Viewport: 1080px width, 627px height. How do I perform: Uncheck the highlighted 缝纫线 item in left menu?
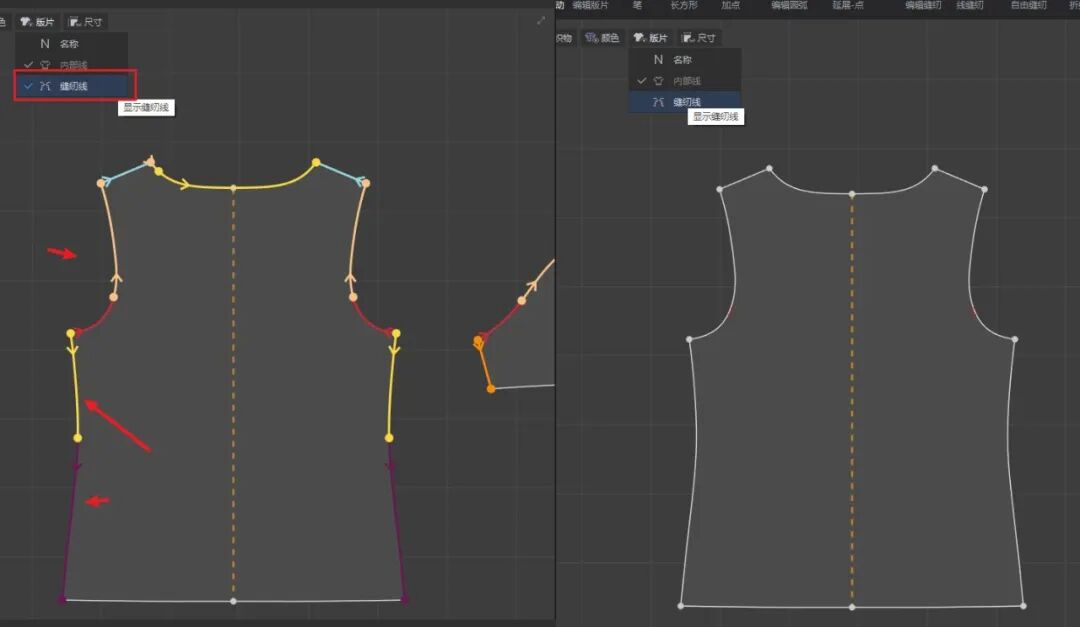(74, 86)
